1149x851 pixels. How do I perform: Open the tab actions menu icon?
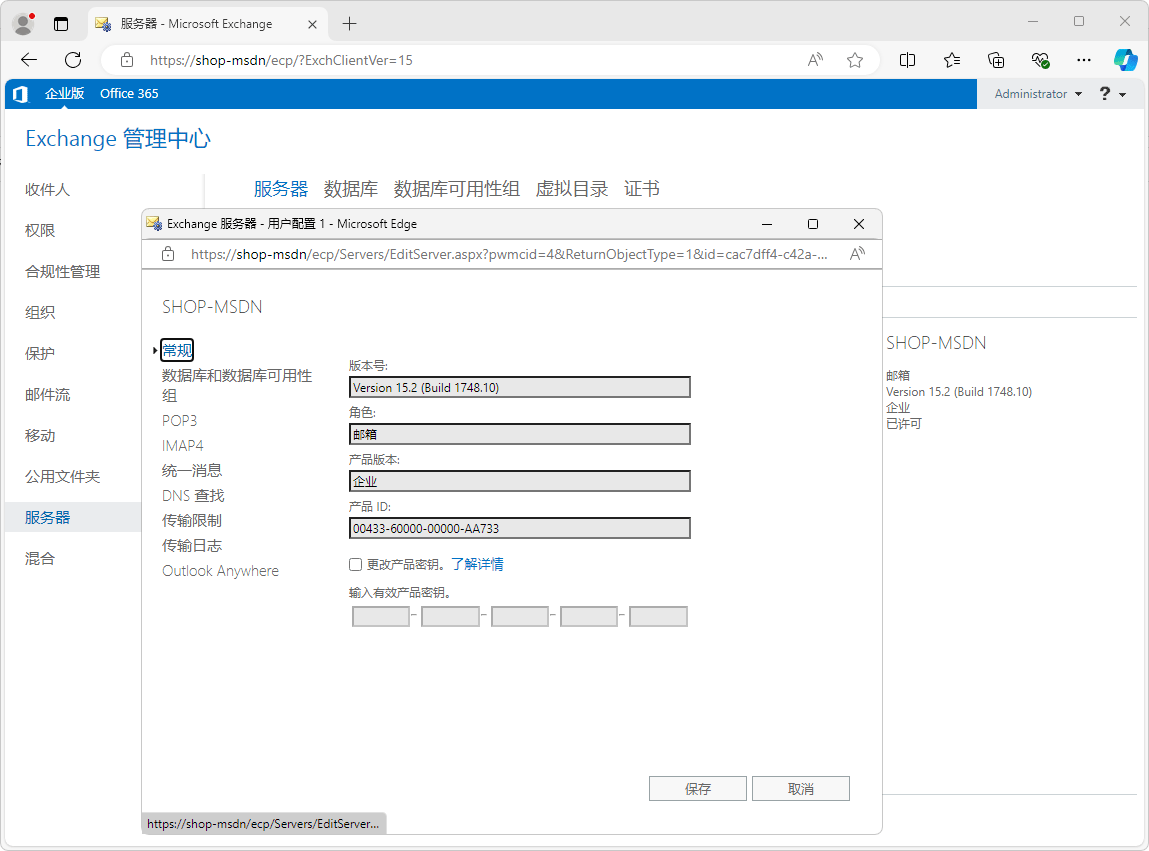click(61, 24)
